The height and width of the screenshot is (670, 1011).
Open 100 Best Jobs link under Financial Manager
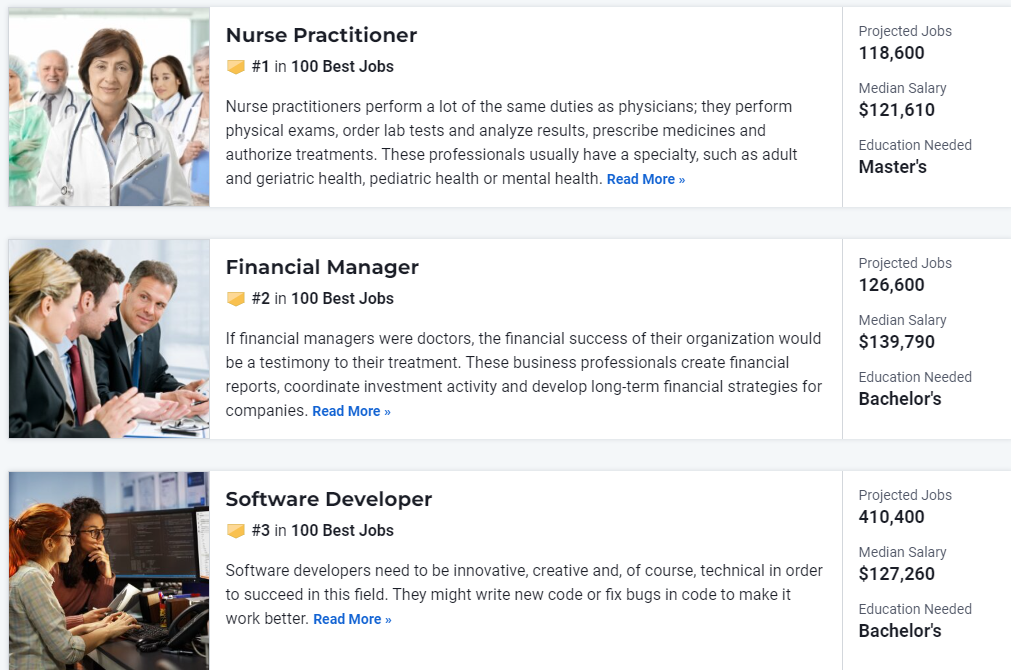[342, 299]
